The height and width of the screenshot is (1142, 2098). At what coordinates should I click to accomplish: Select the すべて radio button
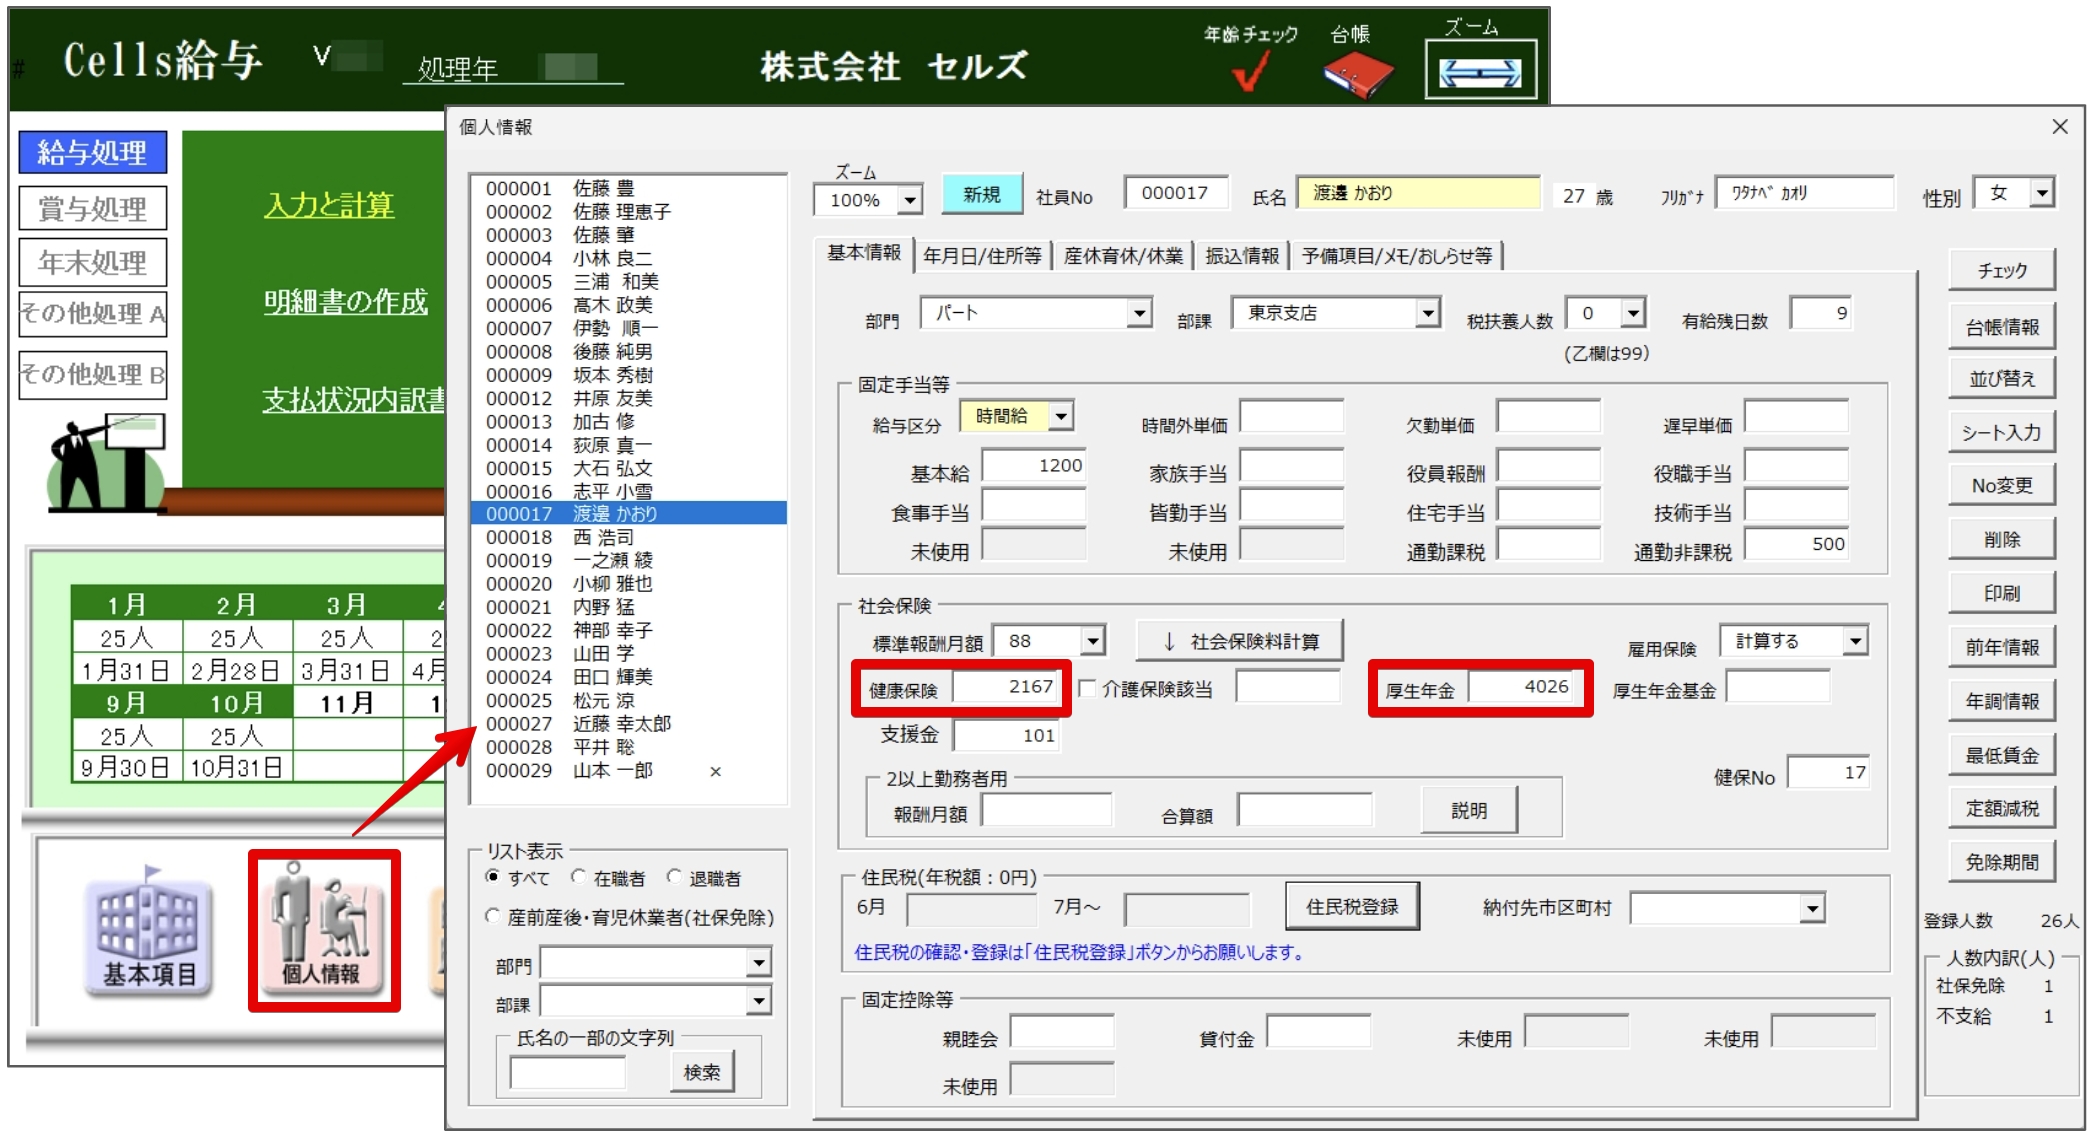[x=493, y=877]
